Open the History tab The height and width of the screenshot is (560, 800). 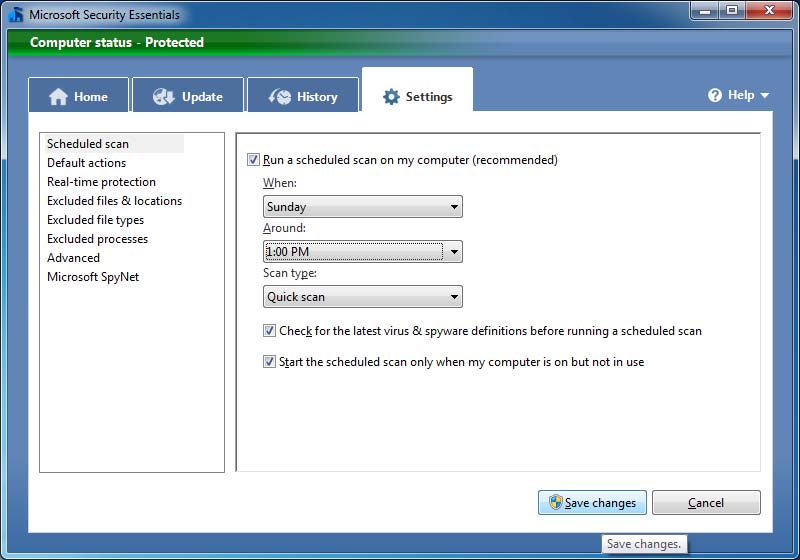(x=303, y=95)
